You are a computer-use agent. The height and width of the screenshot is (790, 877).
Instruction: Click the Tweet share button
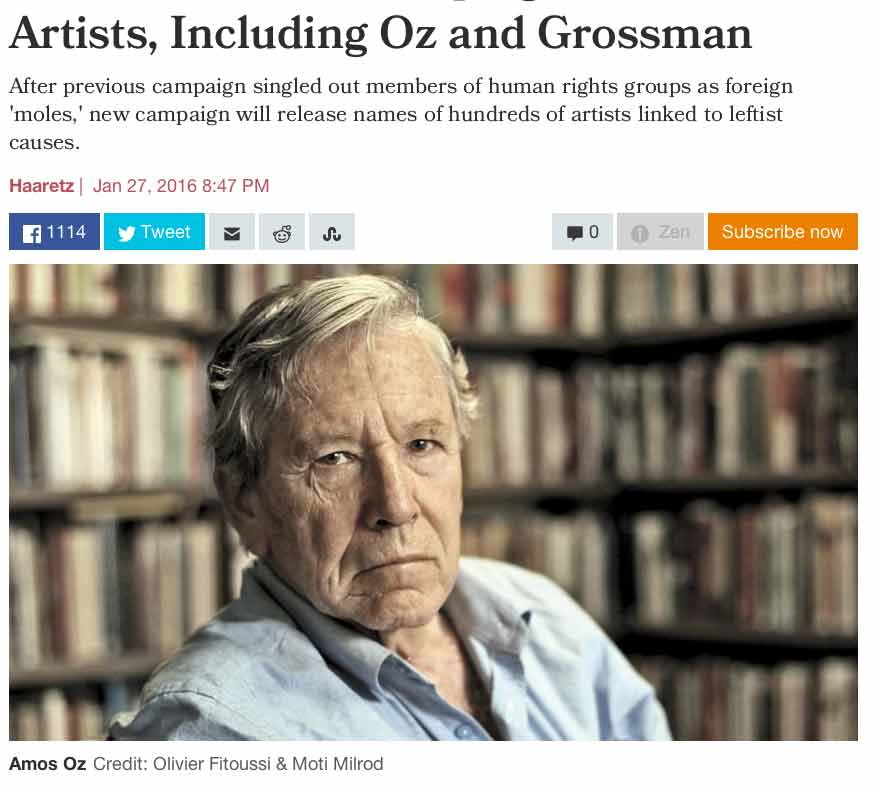154,232
